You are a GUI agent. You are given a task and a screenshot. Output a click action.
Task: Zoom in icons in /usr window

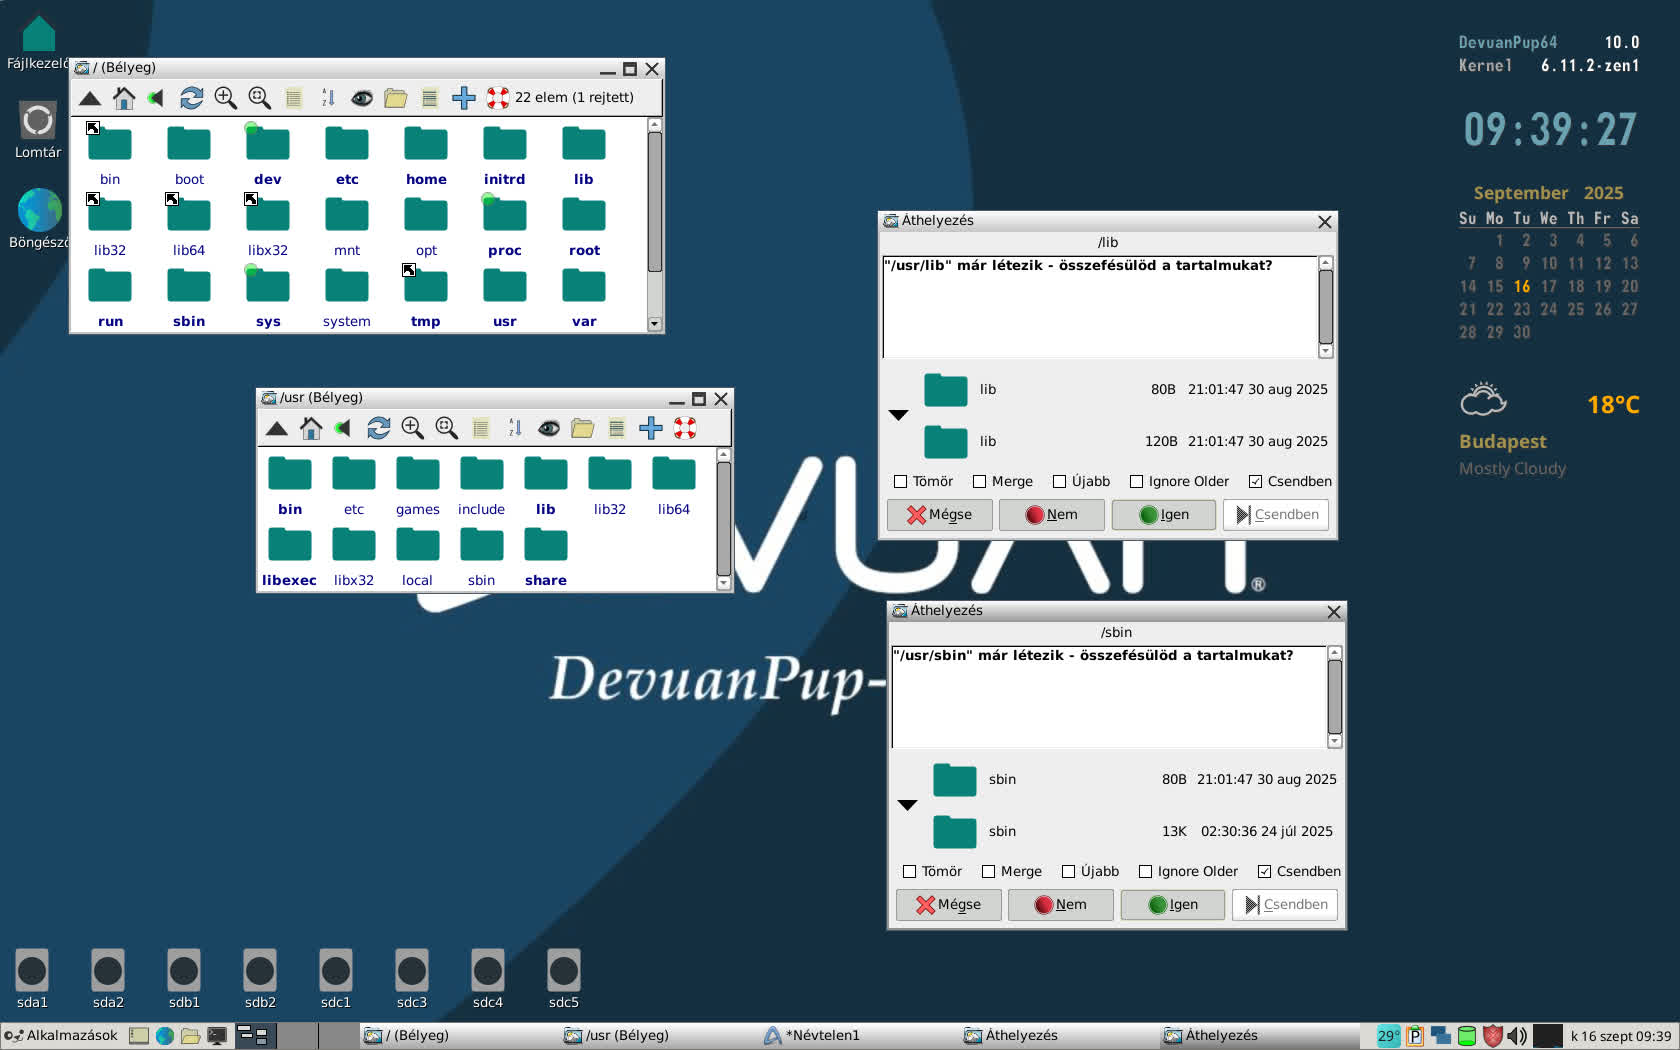pyautogui.click(x=412, y=429)
